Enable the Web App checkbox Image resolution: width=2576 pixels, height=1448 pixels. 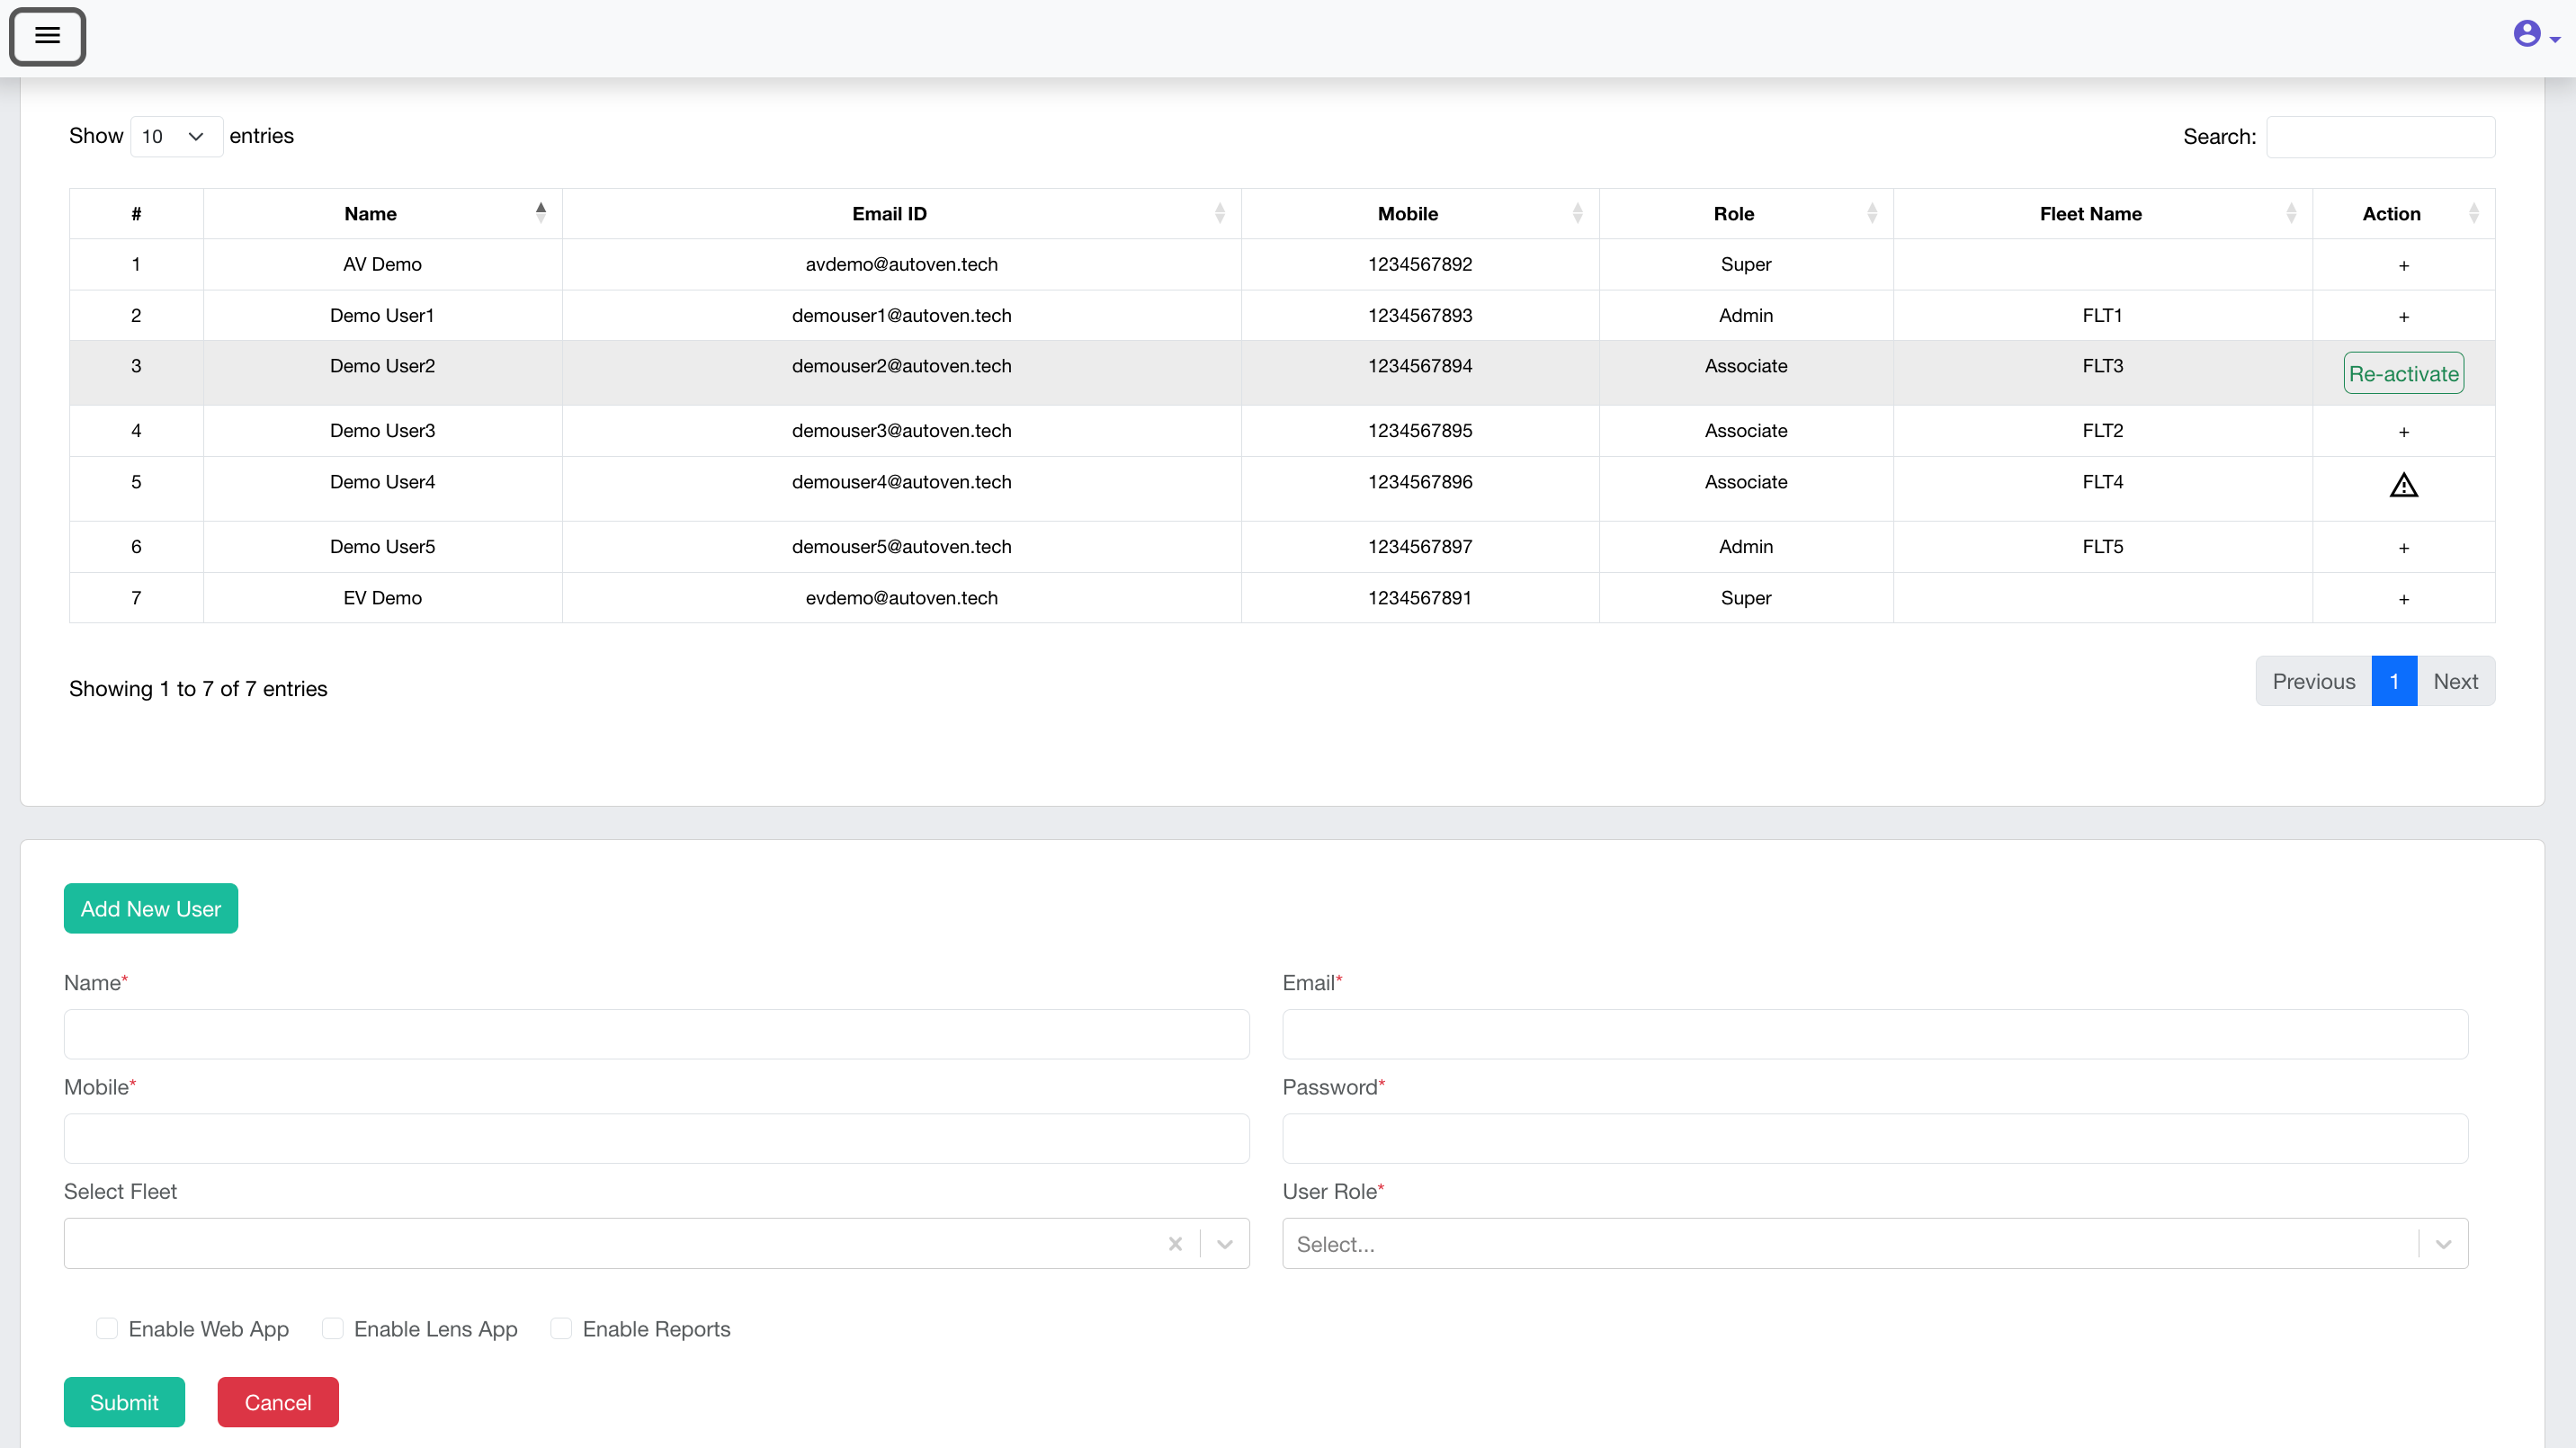point(106,1328)
